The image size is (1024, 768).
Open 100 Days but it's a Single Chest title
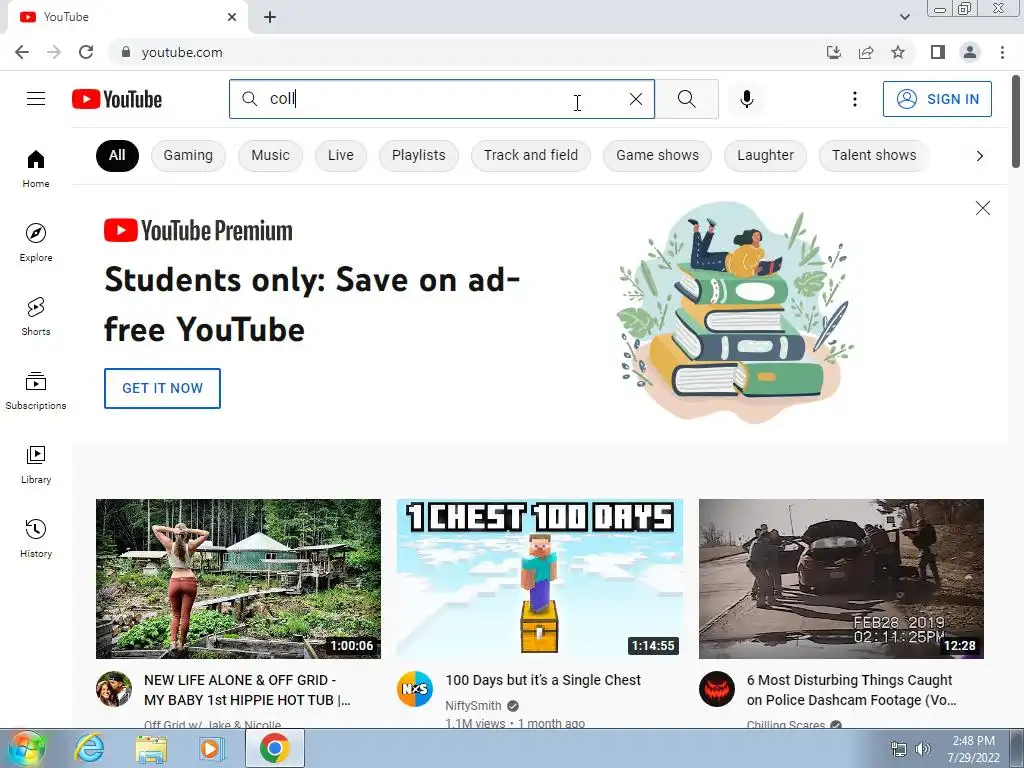[x=543, y=680]
